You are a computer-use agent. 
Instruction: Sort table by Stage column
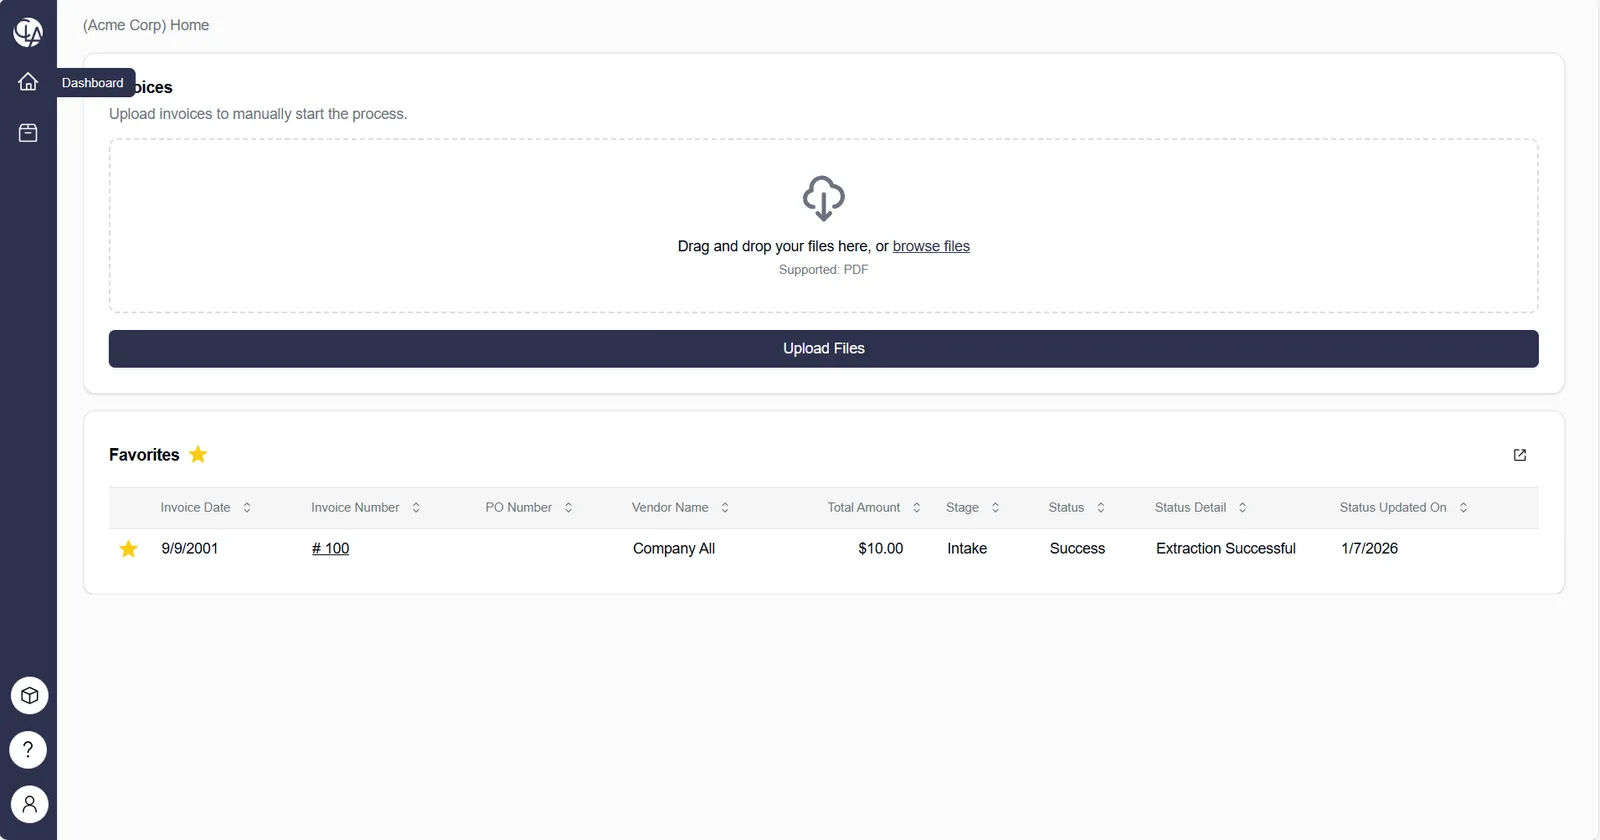click(x=973, y=508)
